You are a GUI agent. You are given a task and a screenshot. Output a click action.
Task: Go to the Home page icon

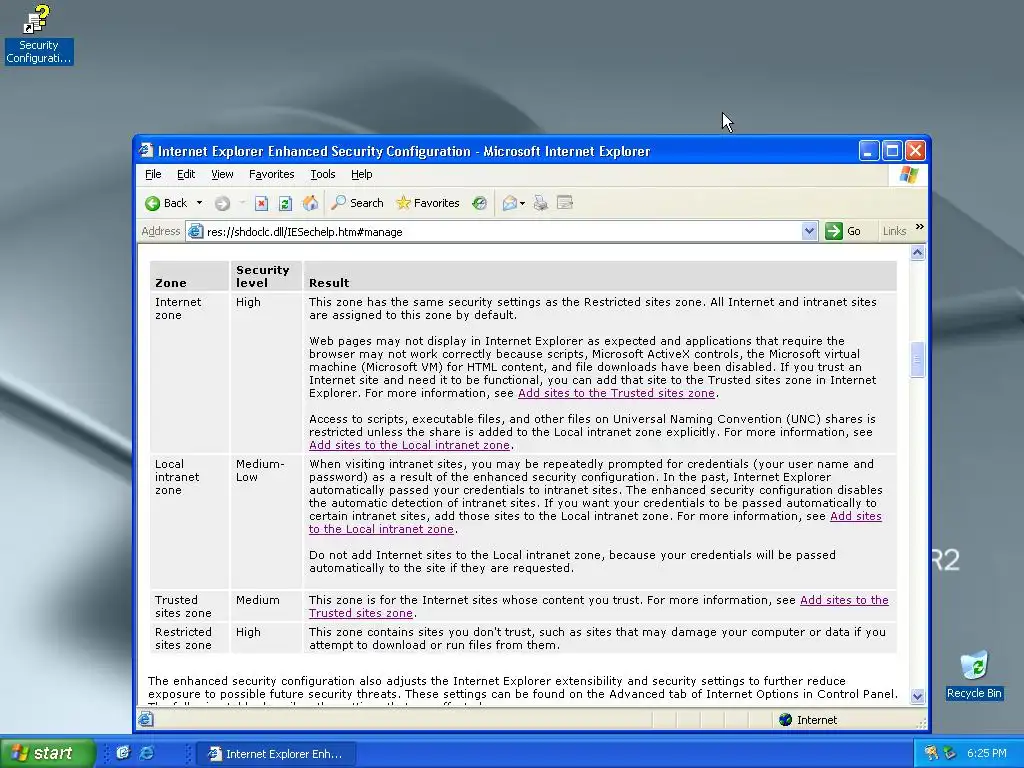(x=310, y=203)
